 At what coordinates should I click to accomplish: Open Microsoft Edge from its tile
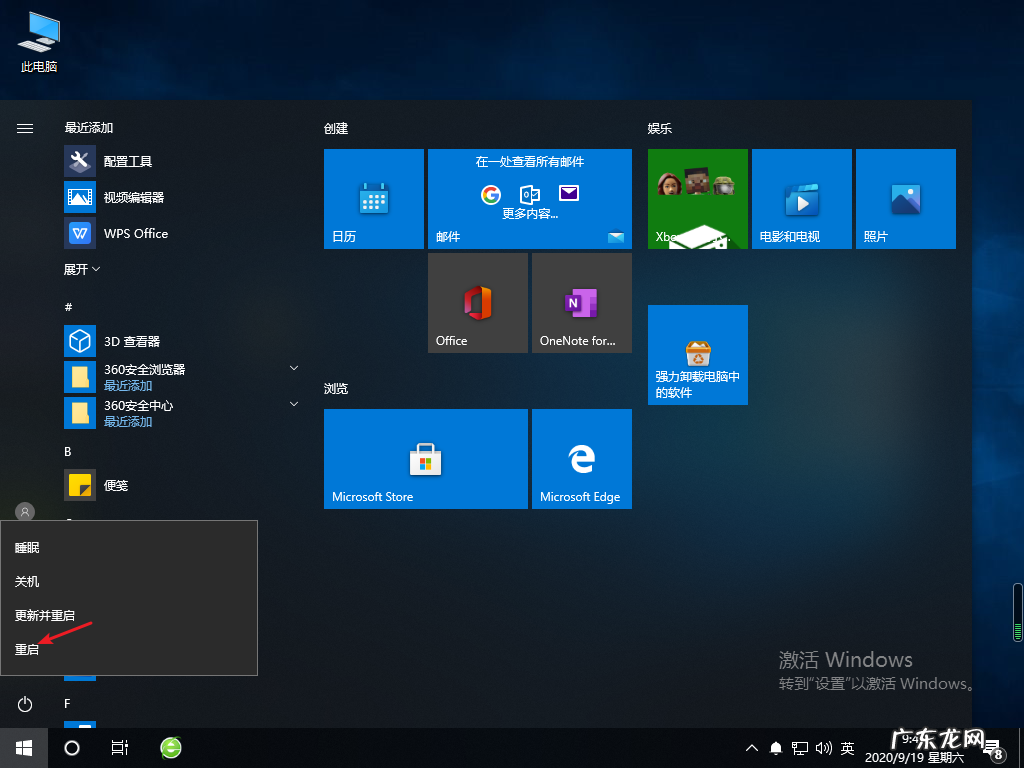[x=581, y=458]
